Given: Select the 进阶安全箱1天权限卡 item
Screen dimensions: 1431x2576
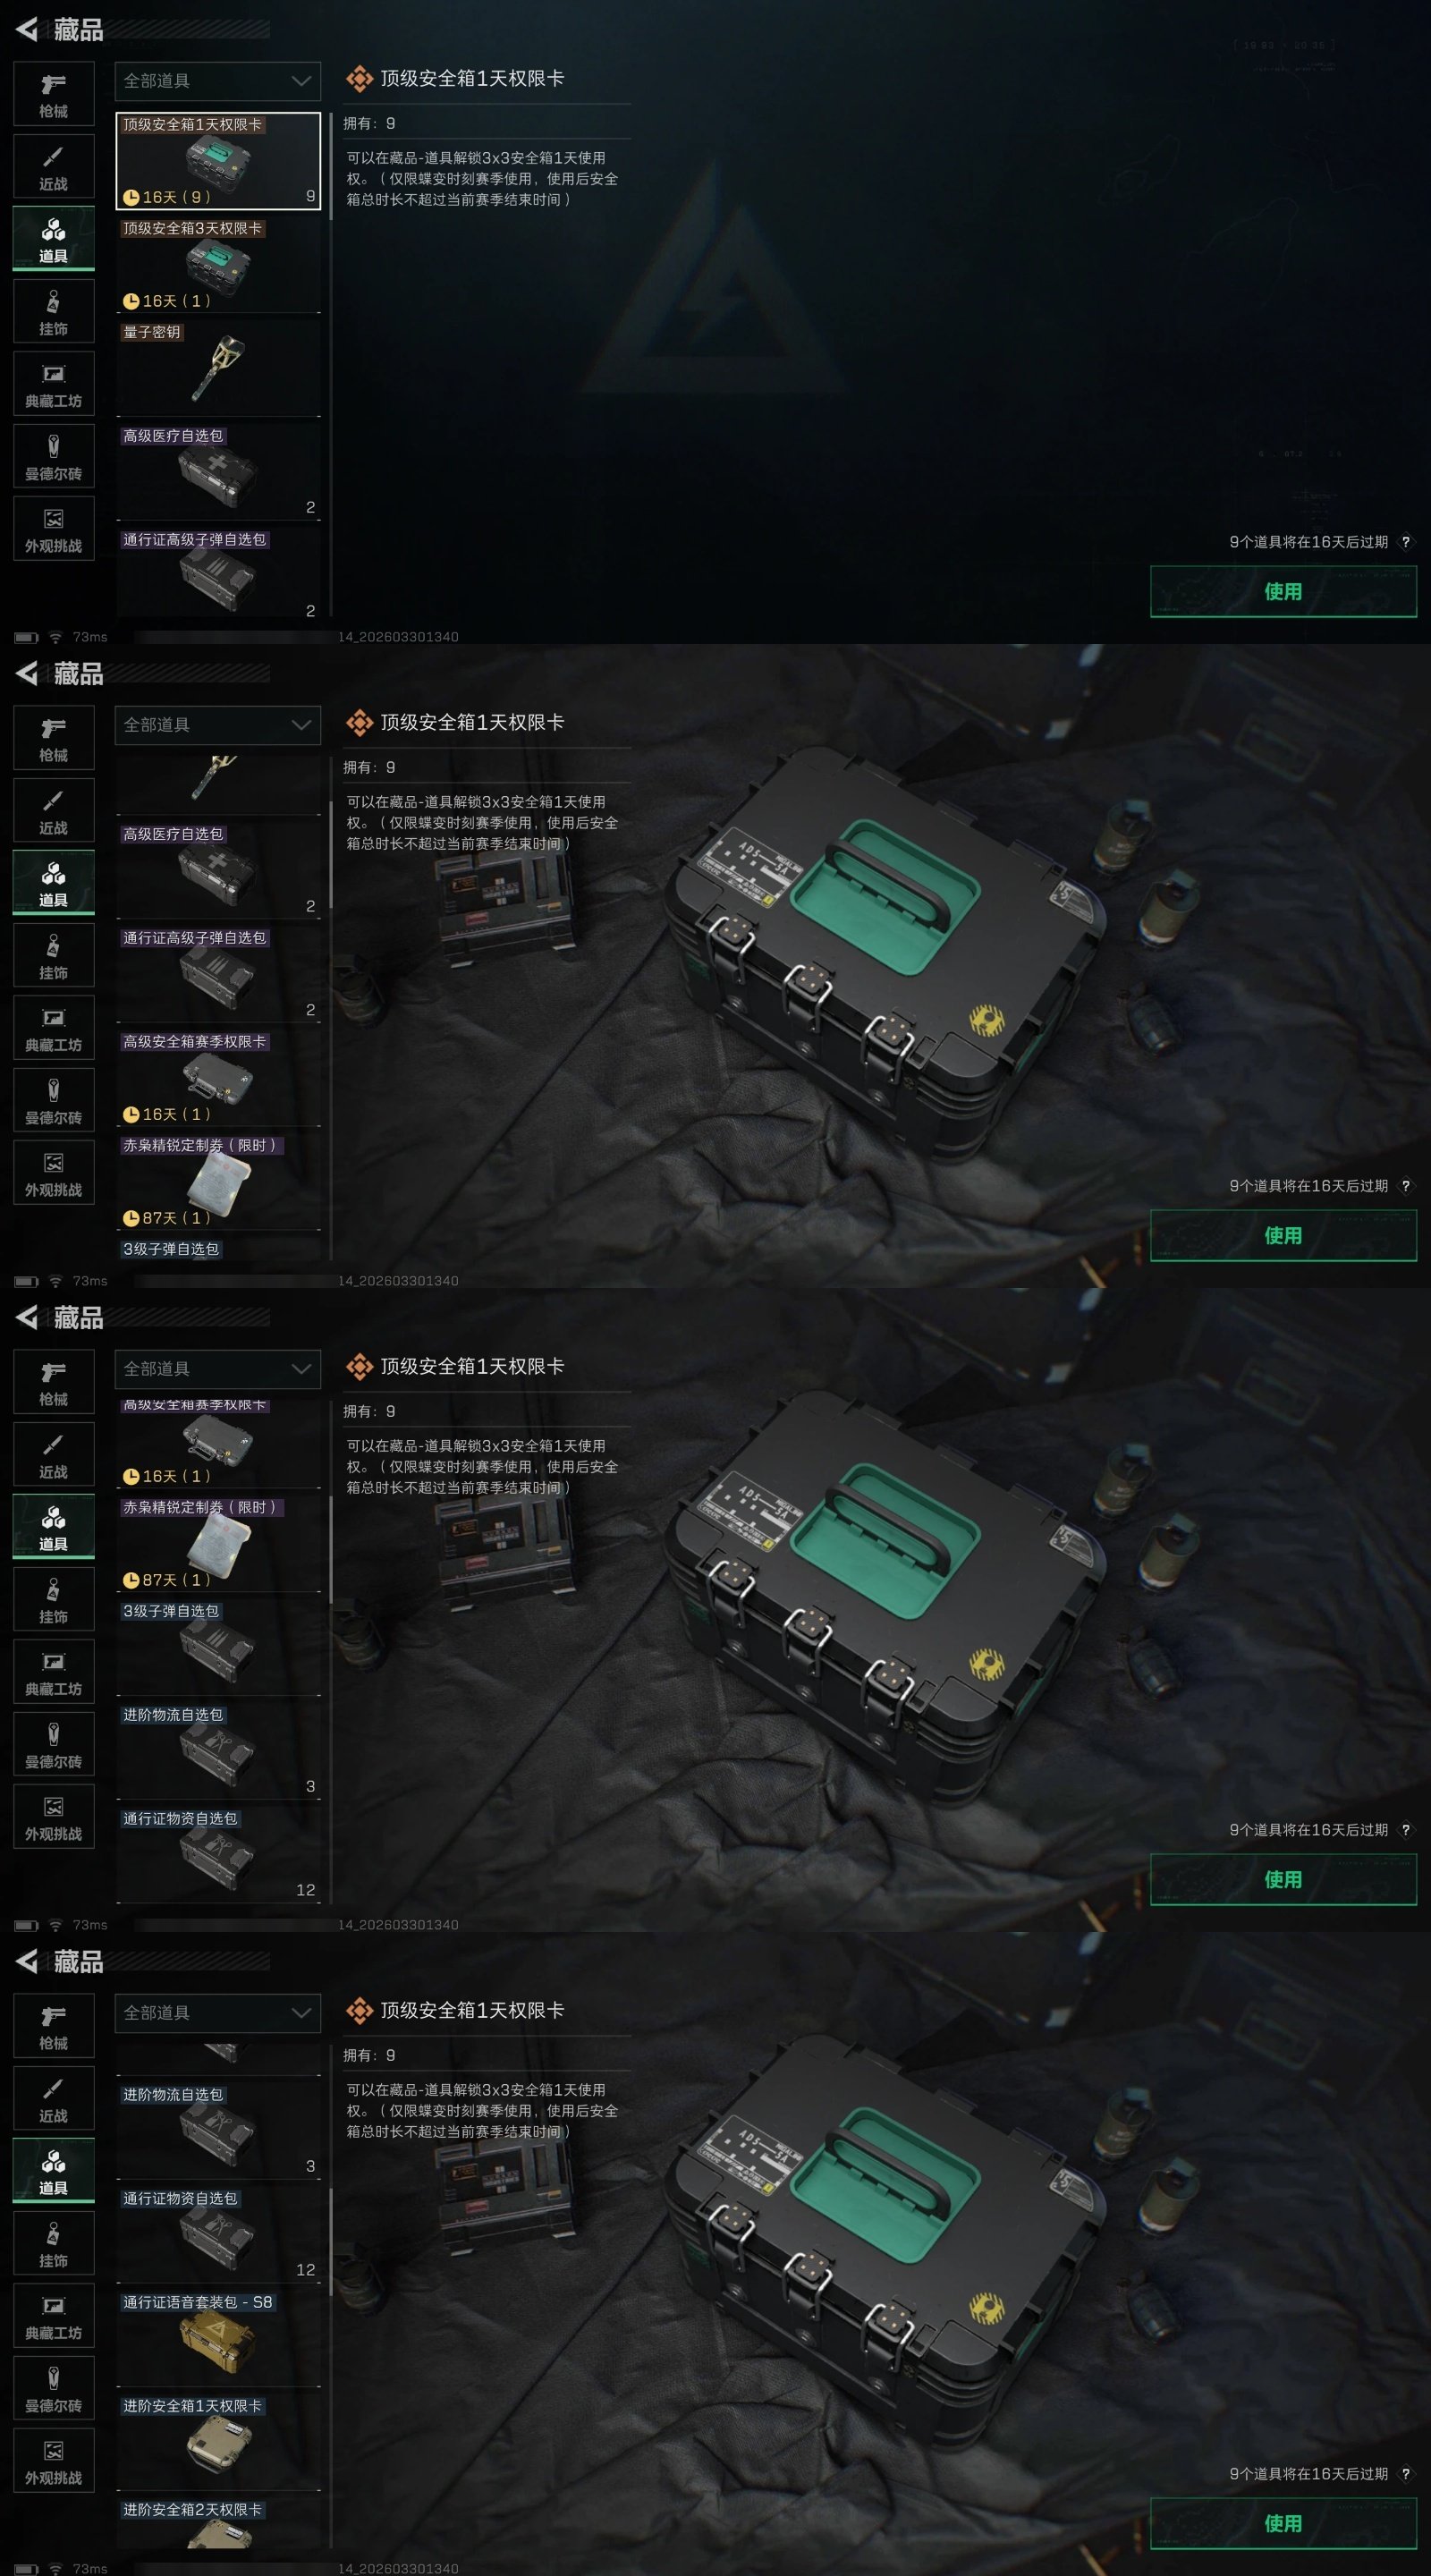Looking at the screenshot, I should click(219, 2442).
